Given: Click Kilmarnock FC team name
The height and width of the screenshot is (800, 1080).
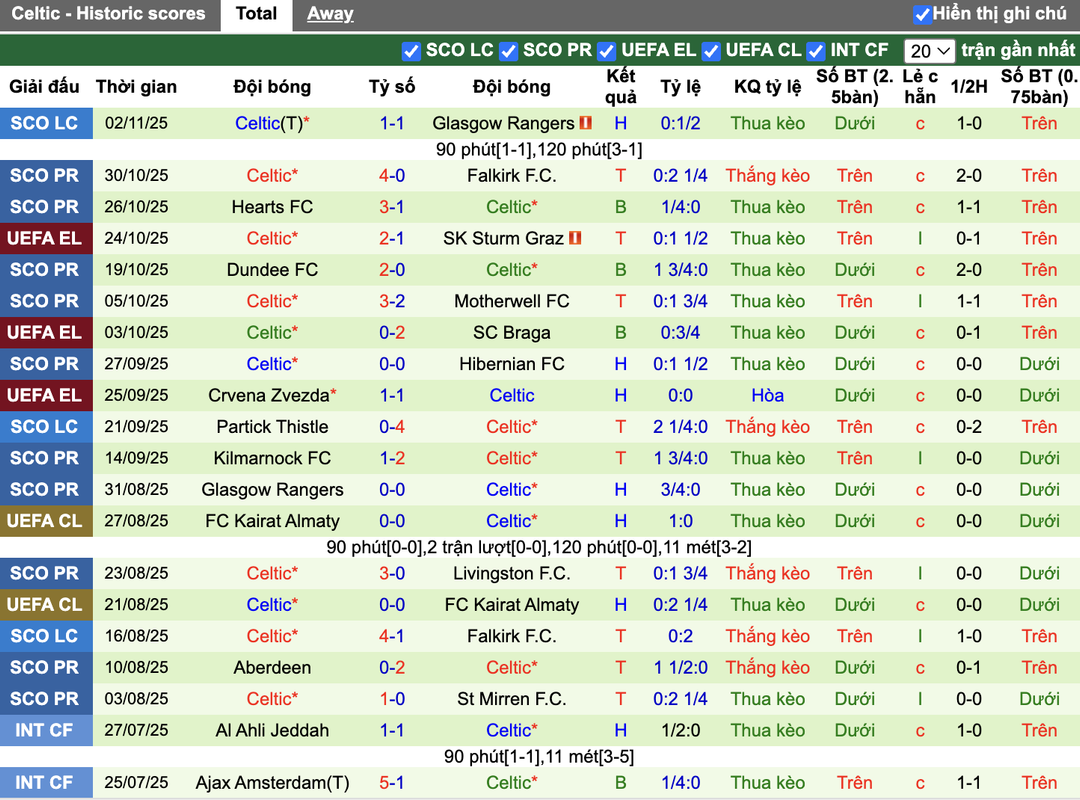Looking at the screenshot, I should coord(272,458).
